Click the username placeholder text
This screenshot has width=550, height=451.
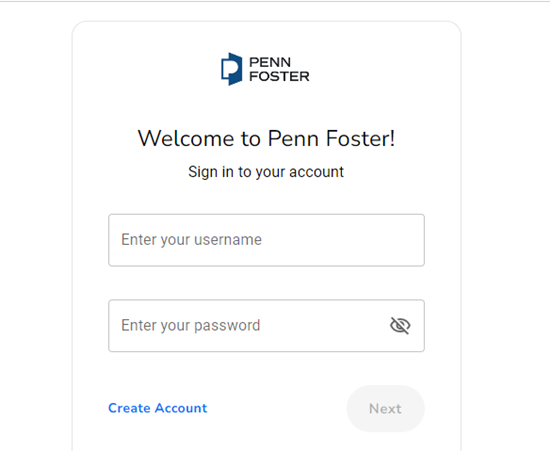coord(192,240)
